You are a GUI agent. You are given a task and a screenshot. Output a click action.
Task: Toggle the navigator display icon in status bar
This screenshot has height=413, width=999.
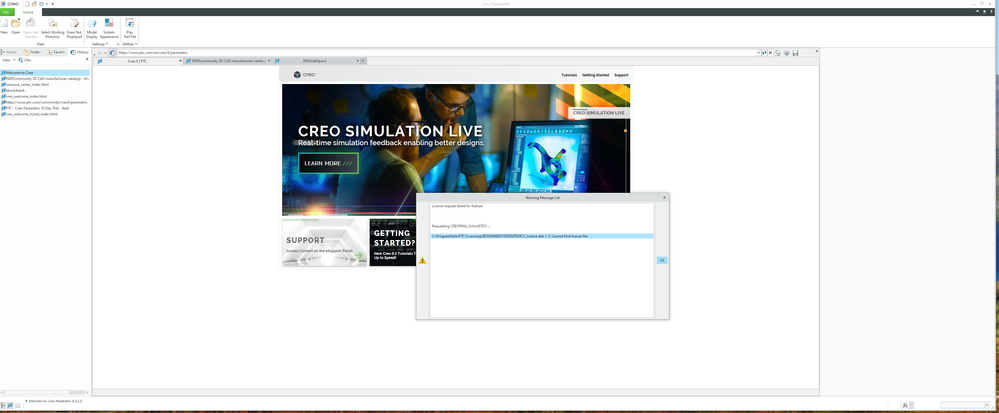point(3,405)
